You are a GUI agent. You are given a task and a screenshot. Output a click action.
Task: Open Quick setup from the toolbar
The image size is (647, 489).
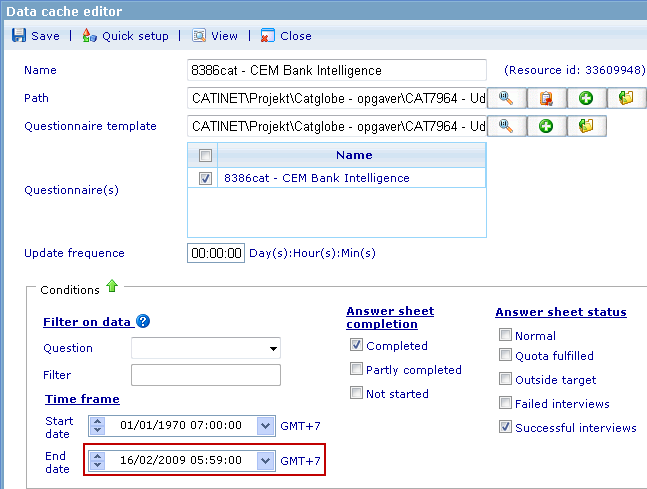click(125, 36)
